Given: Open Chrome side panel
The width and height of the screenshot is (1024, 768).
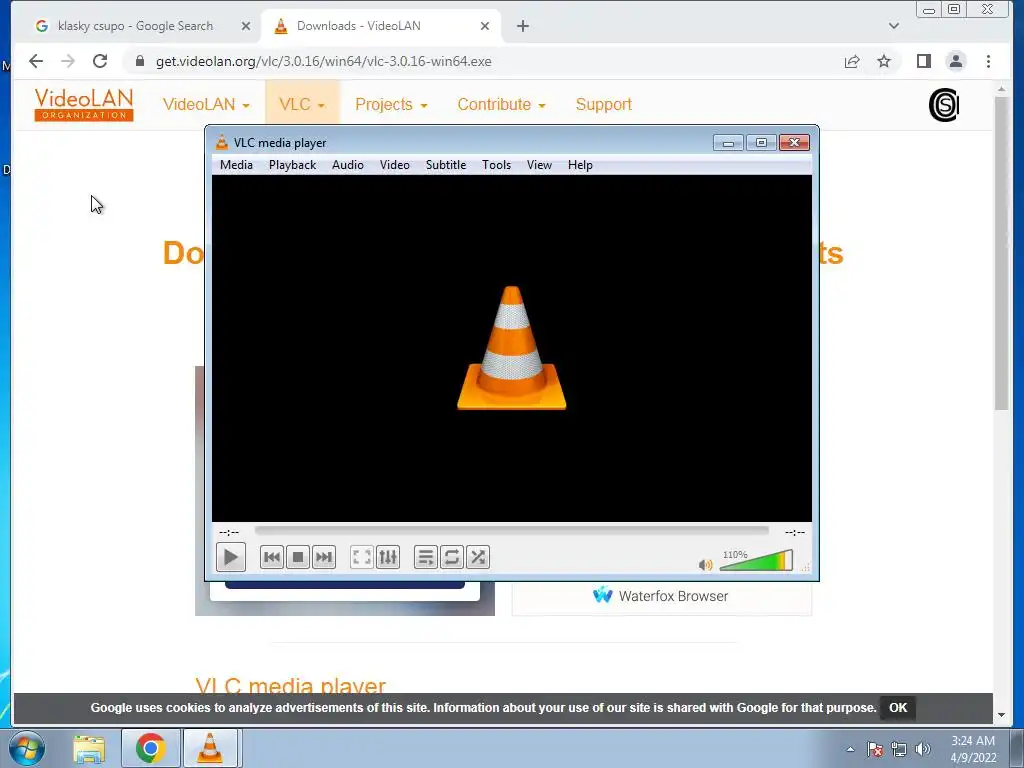Looking at the screenshot, I should pyautogui.click(x=923, y=61).
